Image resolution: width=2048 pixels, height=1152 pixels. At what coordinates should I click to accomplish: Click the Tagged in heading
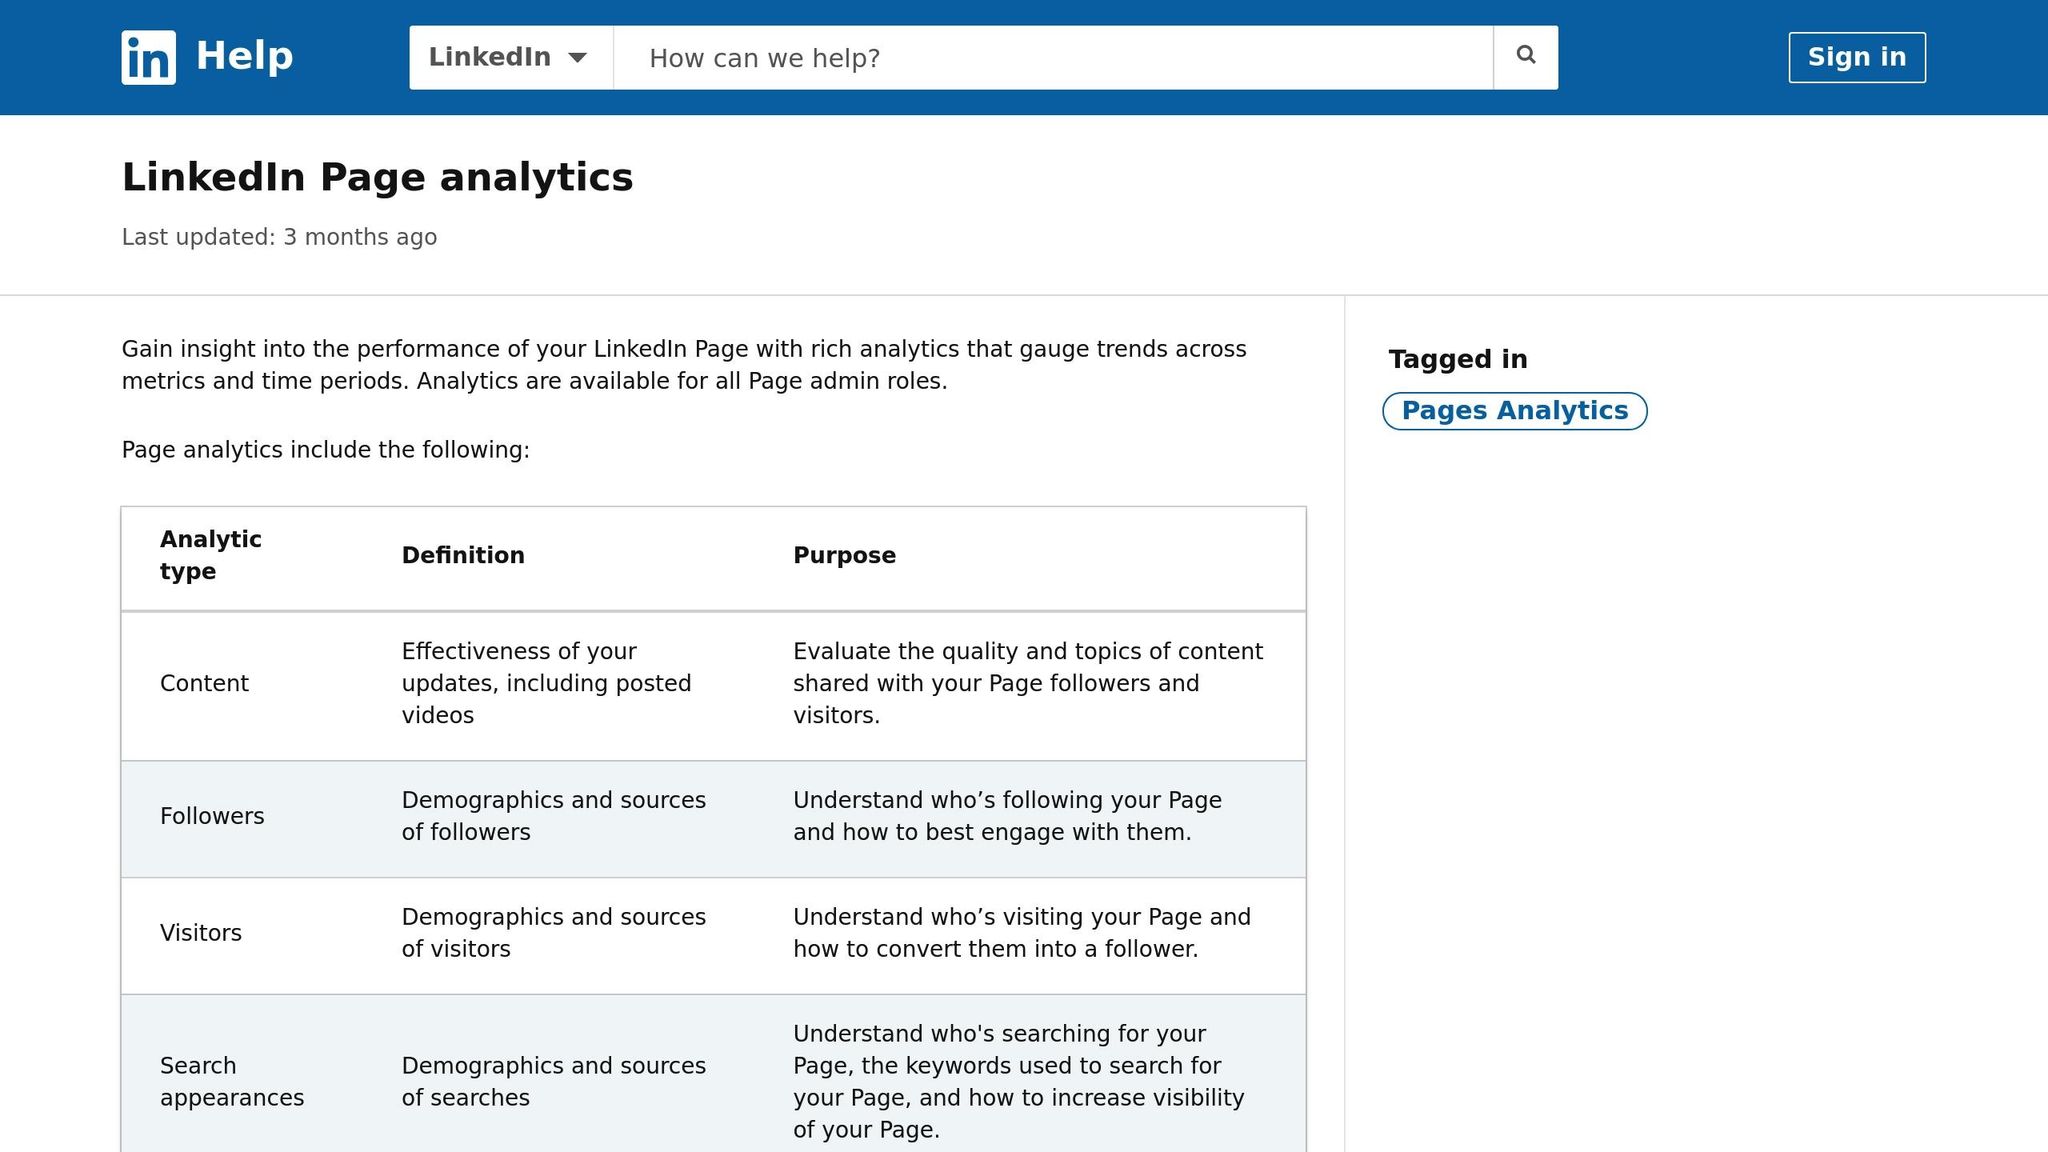click(1457, 359)
